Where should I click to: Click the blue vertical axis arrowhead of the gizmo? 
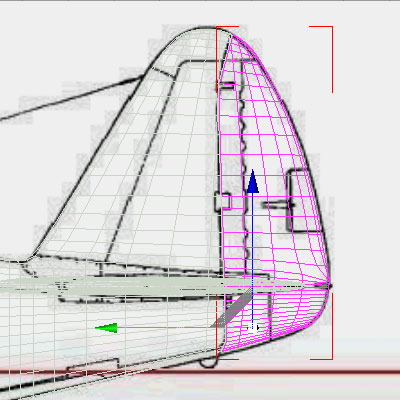tap(253, 181)
